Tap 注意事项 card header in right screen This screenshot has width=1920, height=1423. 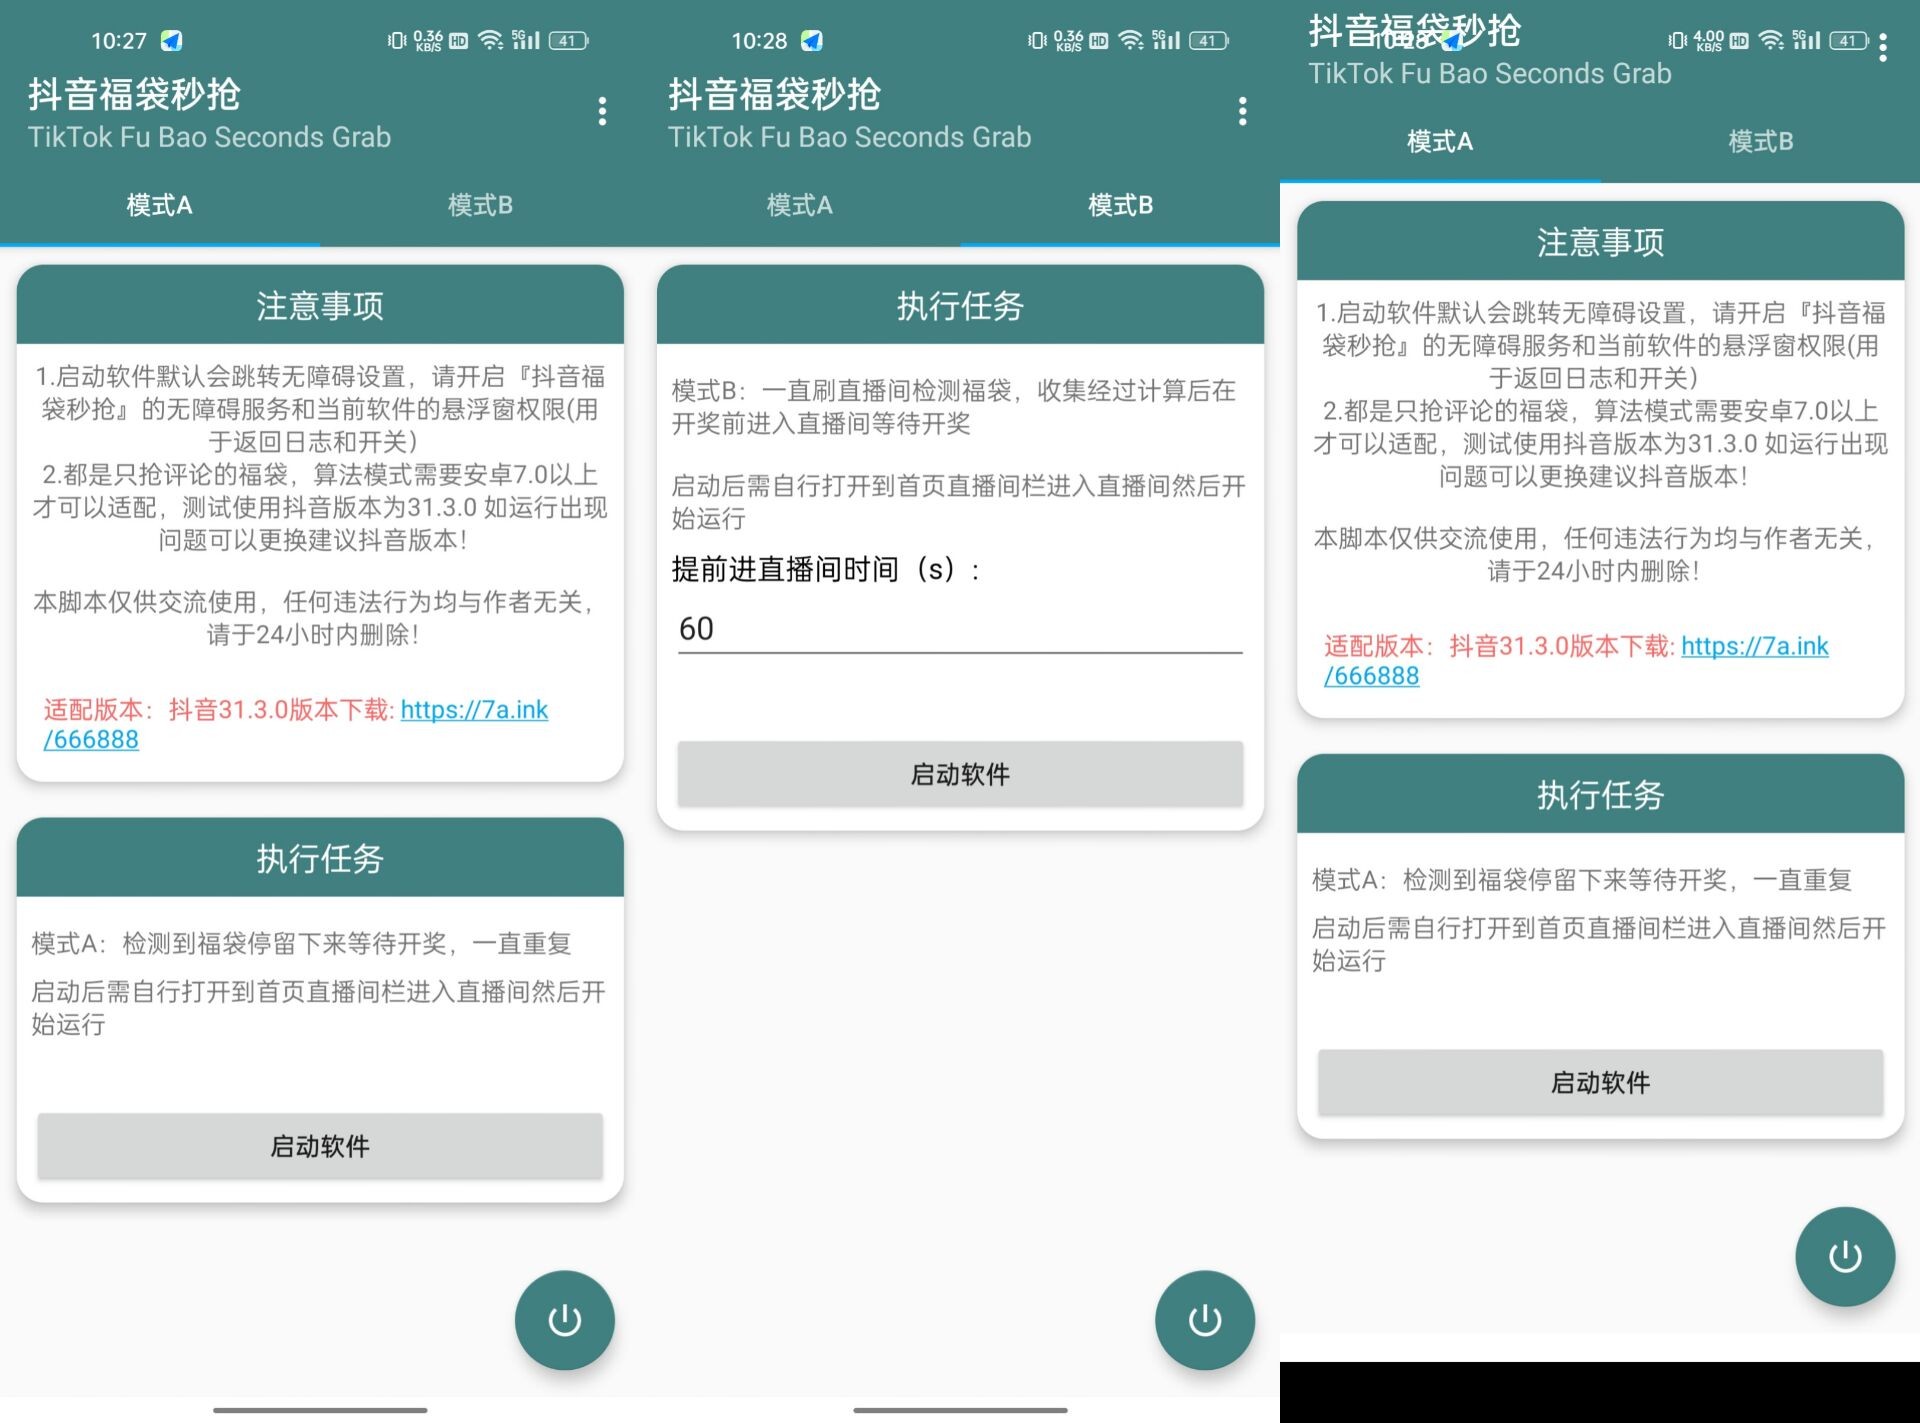[x=1600, y=241]
